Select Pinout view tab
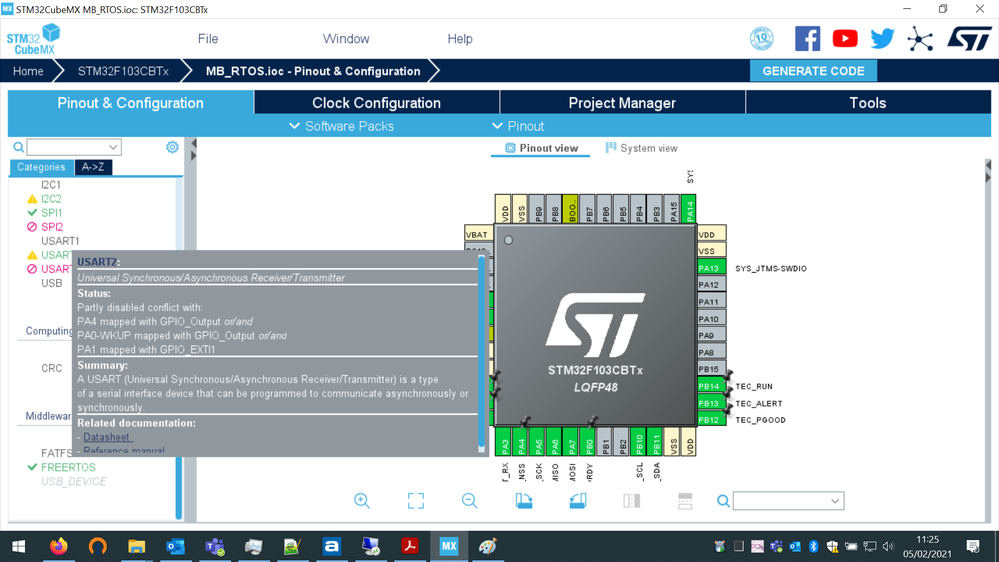Viewport: 999px width, 562px height. [x=541, y=148]
